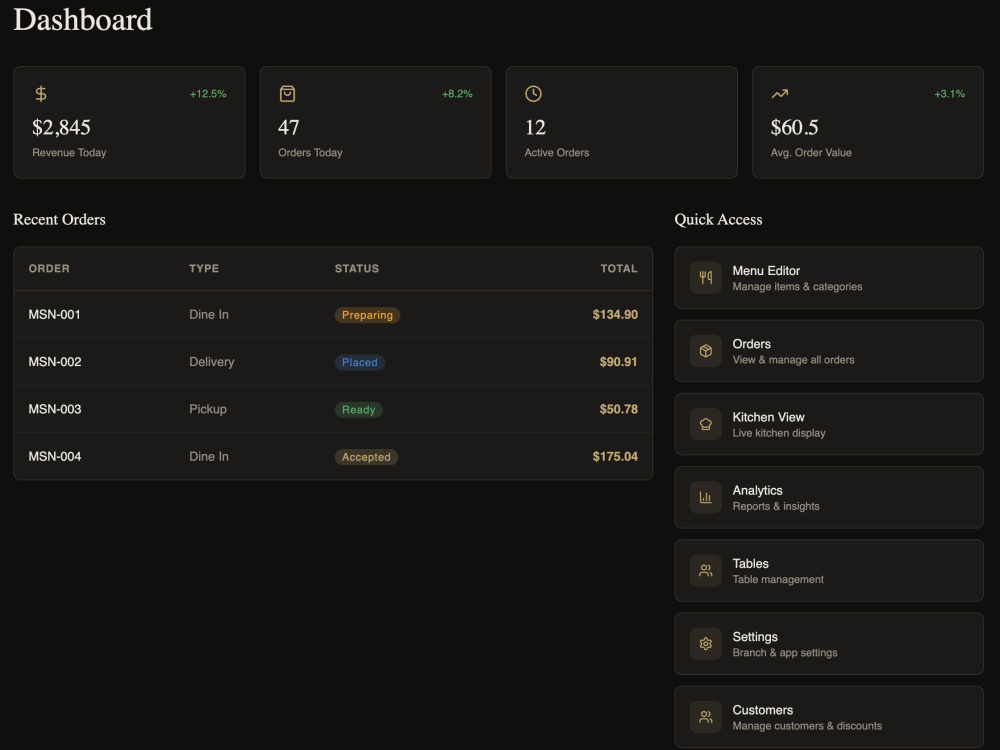Click the trending arrow icon on Avg. Order Value card
Viewport: 1000px width, 750px height.
tap(779, 94)
